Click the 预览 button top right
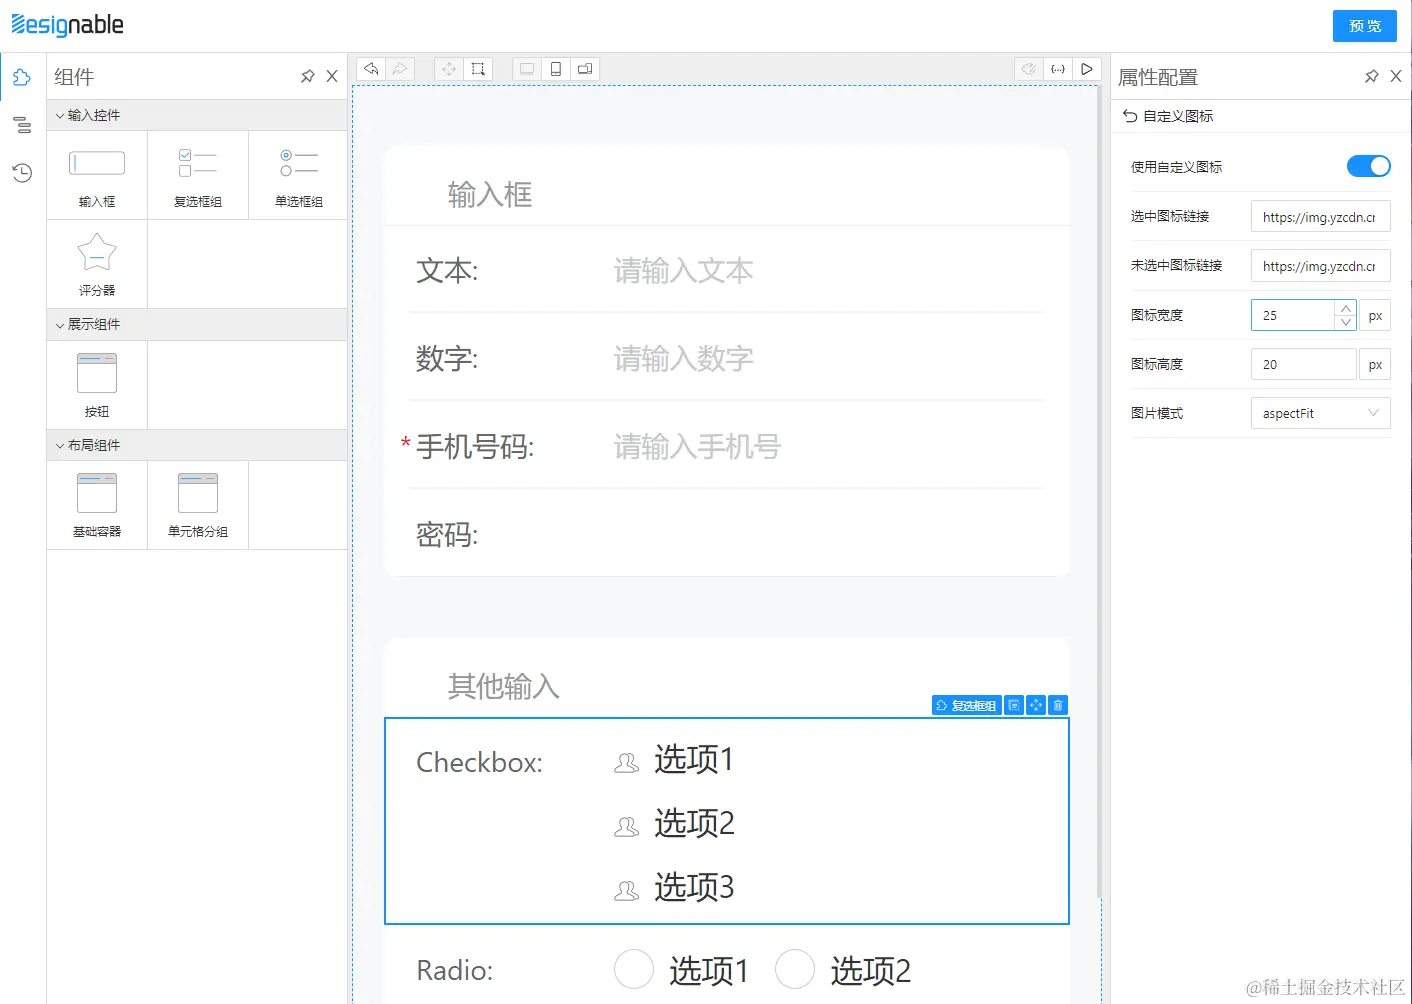Image resolution: width=1412 pixels, height=1004 pixels. coord(1364,26)
